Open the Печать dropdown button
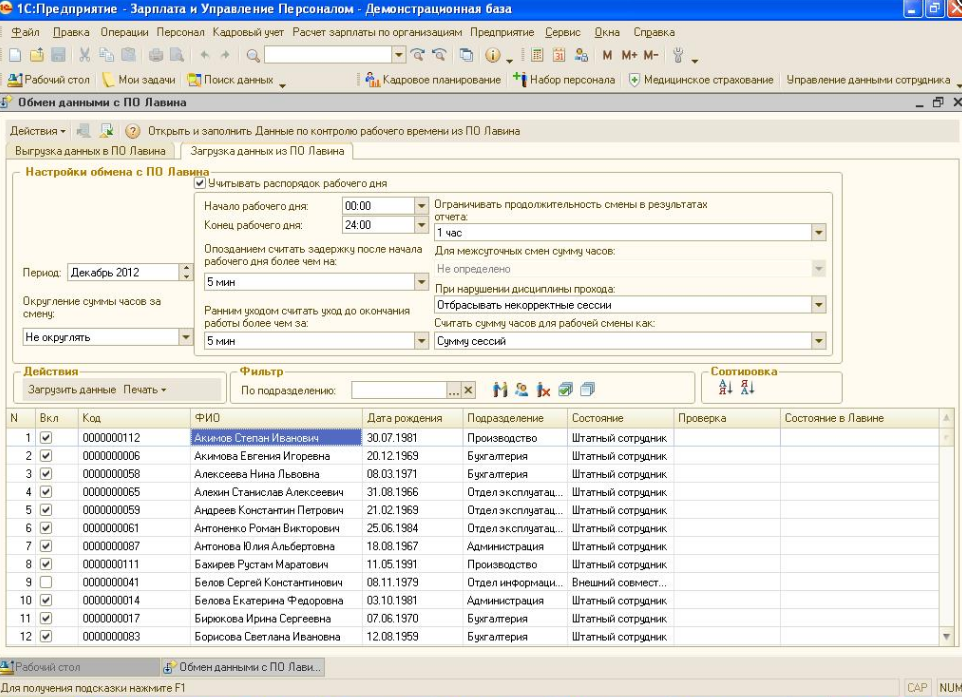962x697 pixels. [145, 389]
